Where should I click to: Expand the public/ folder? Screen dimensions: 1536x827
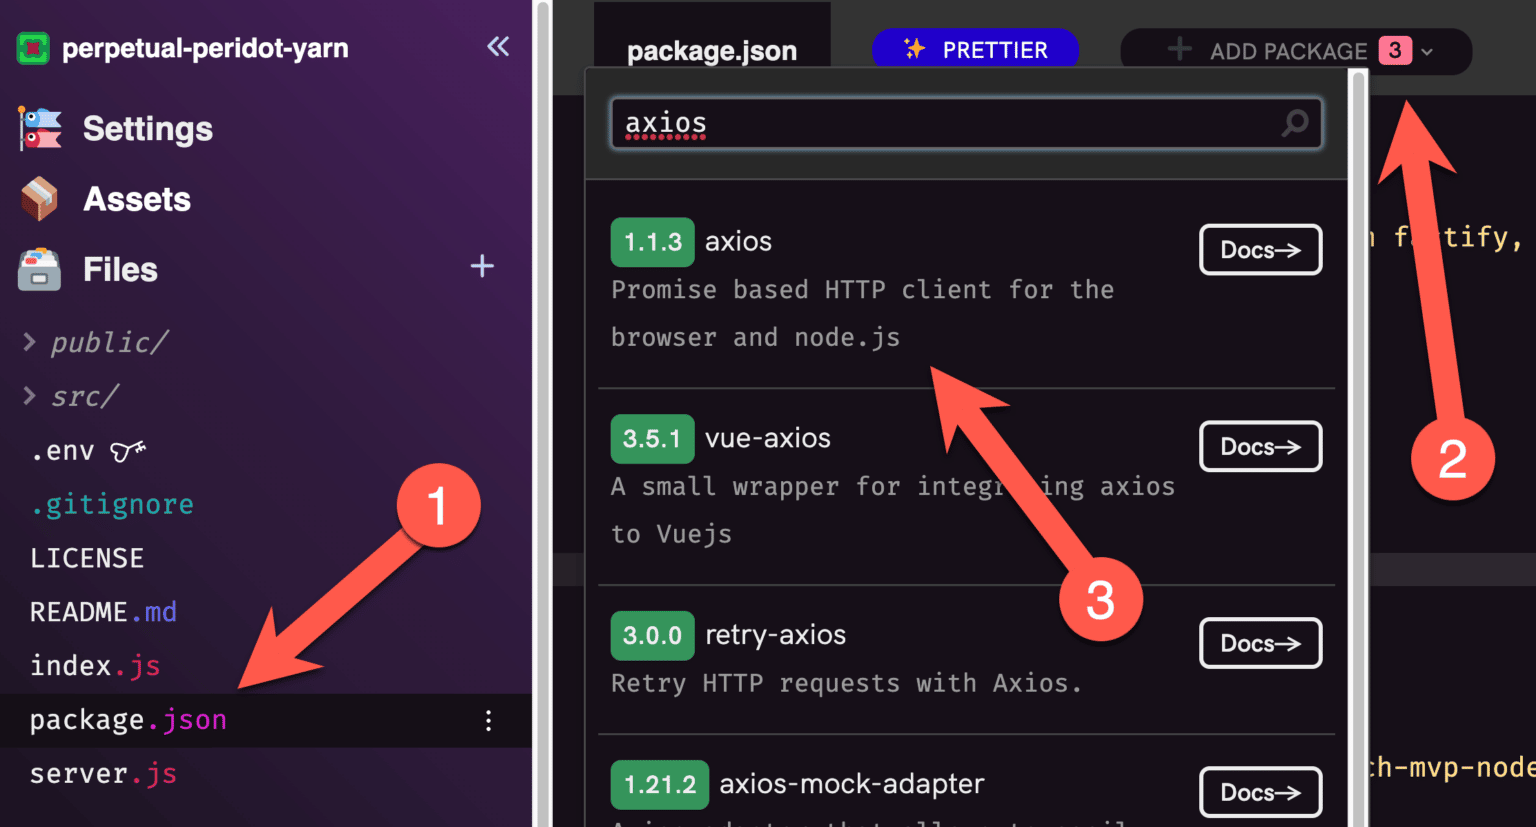(x=29, y=343)
